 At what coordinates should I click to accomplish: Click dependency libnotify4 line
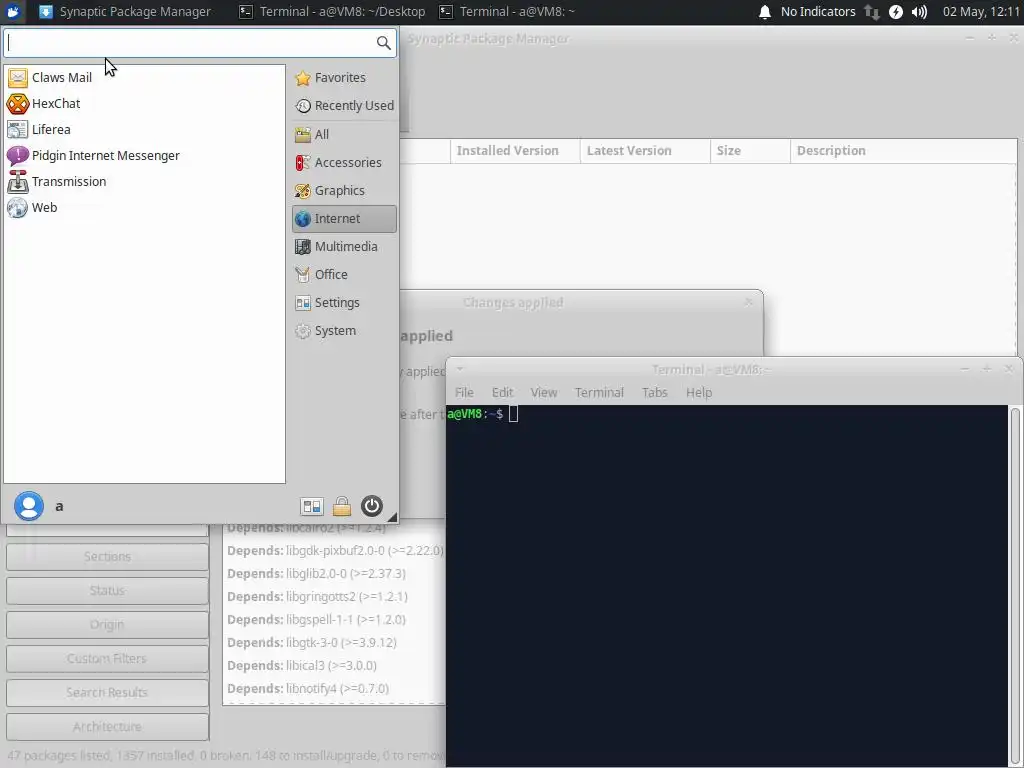308,689
